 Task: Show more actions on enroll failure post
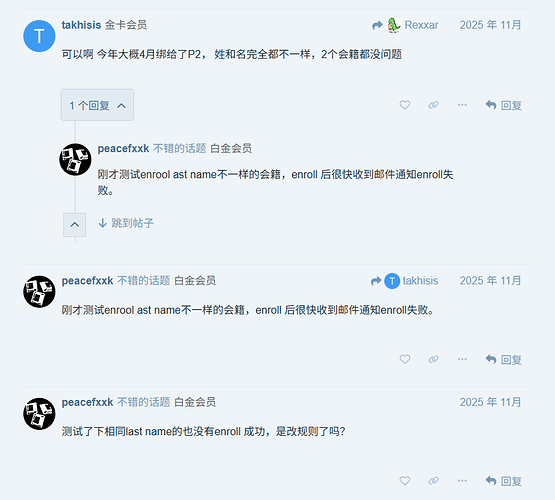click(462, 360)
